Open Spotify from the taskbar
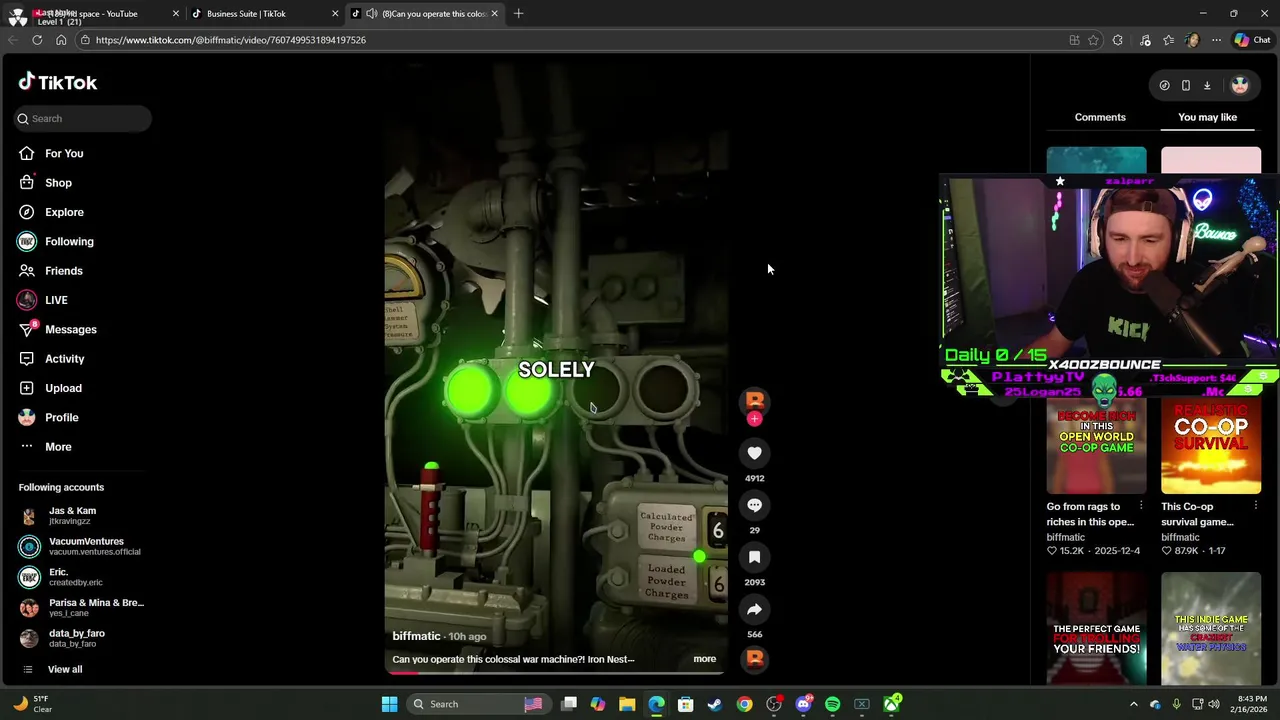1280x720 pixels. coord(832,704)
